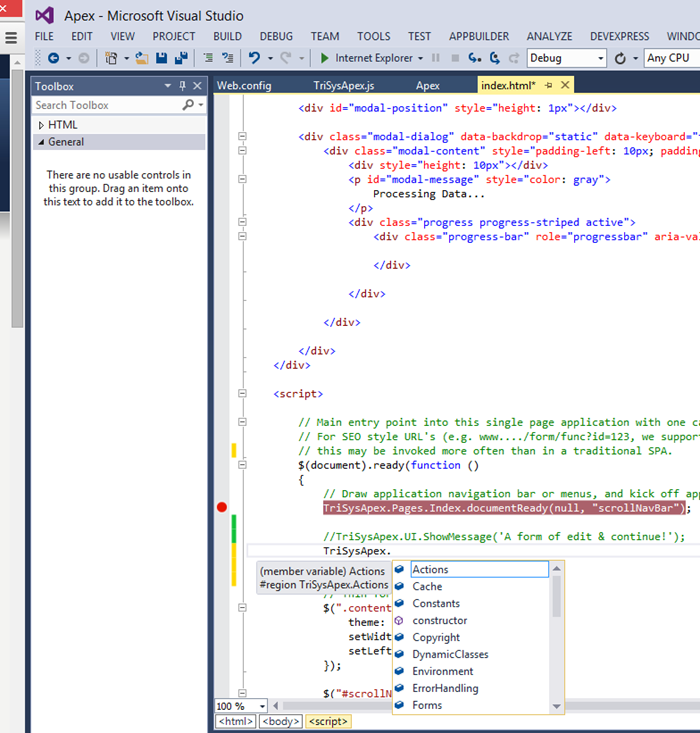This screenshot has height=733, width=700.
Task: Open the Undo history dropdown arrow
Action: pyautogui.click(x=270, y=58)
